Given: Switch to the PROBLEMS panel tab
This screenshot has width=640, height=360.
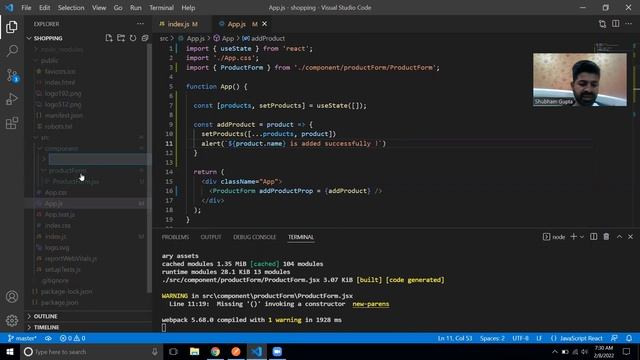Looking at the screenshot, I should pos(176,237).
